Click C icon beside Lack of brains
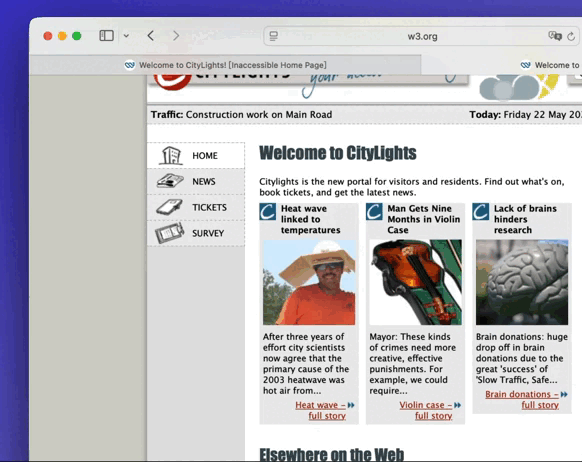Screen dimensions: 582x462 point(481,212)
